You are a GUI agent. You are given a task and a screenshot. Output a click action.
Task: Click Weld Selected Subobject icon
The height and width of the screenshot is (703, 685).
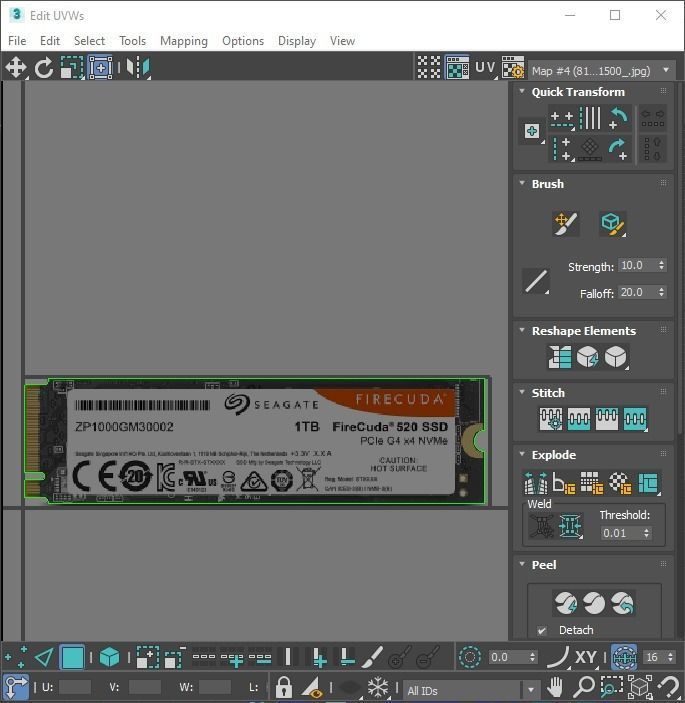pos(570,525)
